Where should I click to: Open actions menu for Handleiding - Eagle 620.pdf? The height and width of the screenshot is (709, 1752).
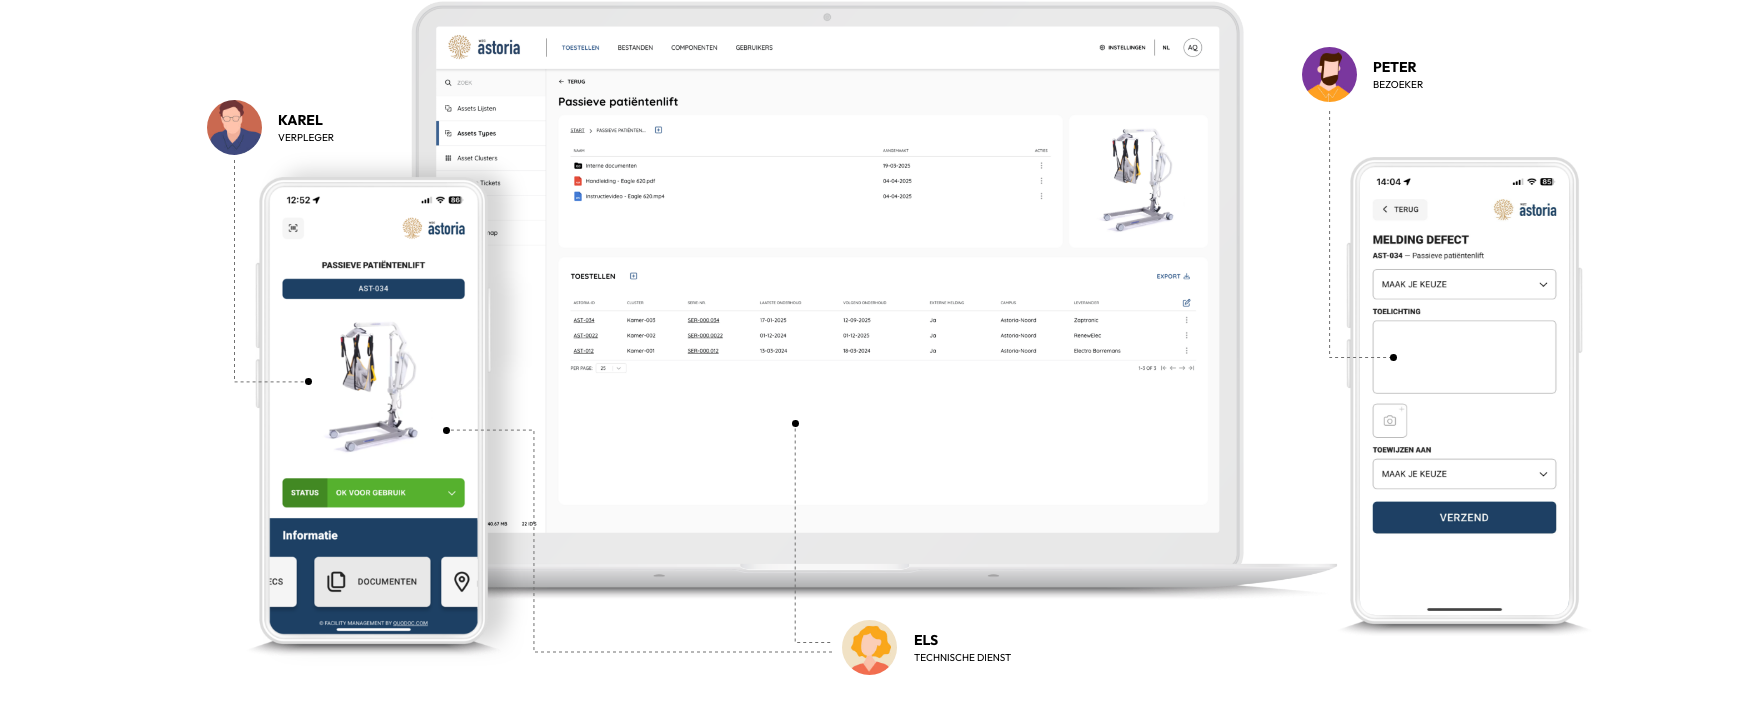click(1041, 181)
